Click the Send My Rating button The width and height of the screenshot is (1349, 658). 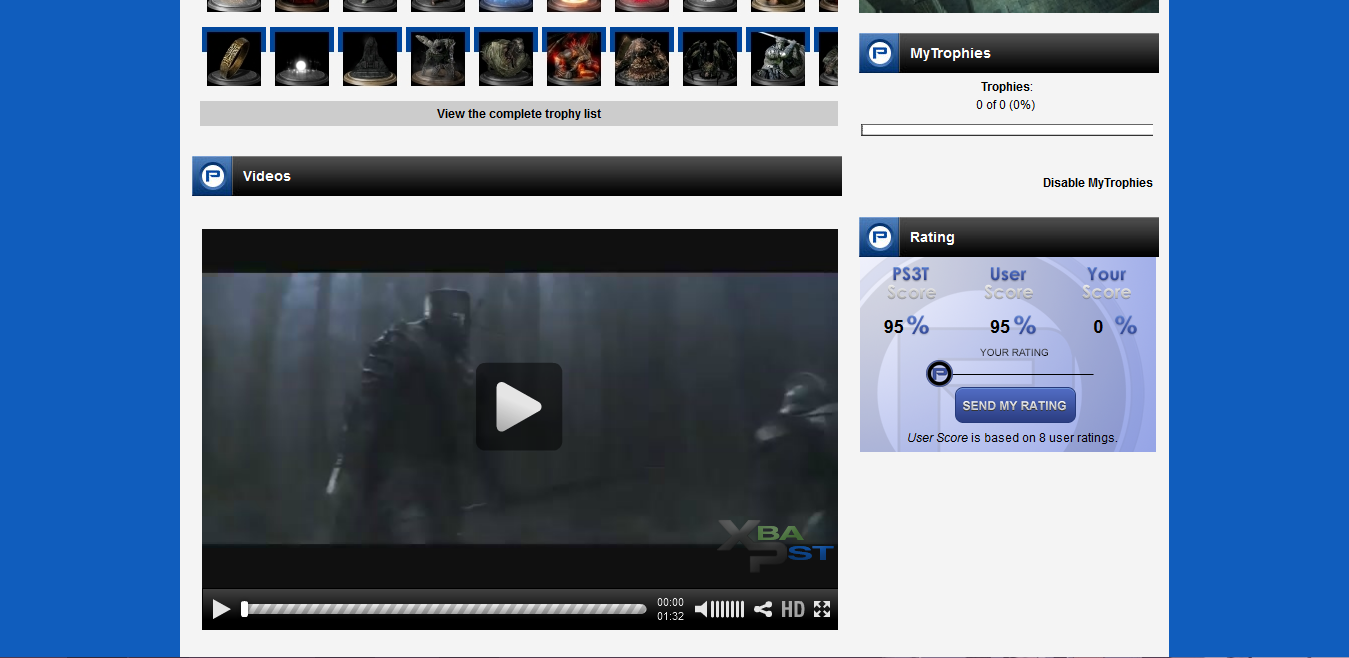coord(1015,405)
